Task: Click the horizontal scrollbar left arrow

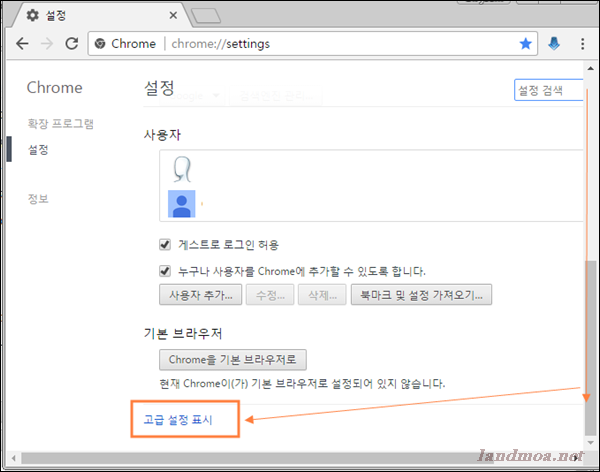Action: click(14, 458)
